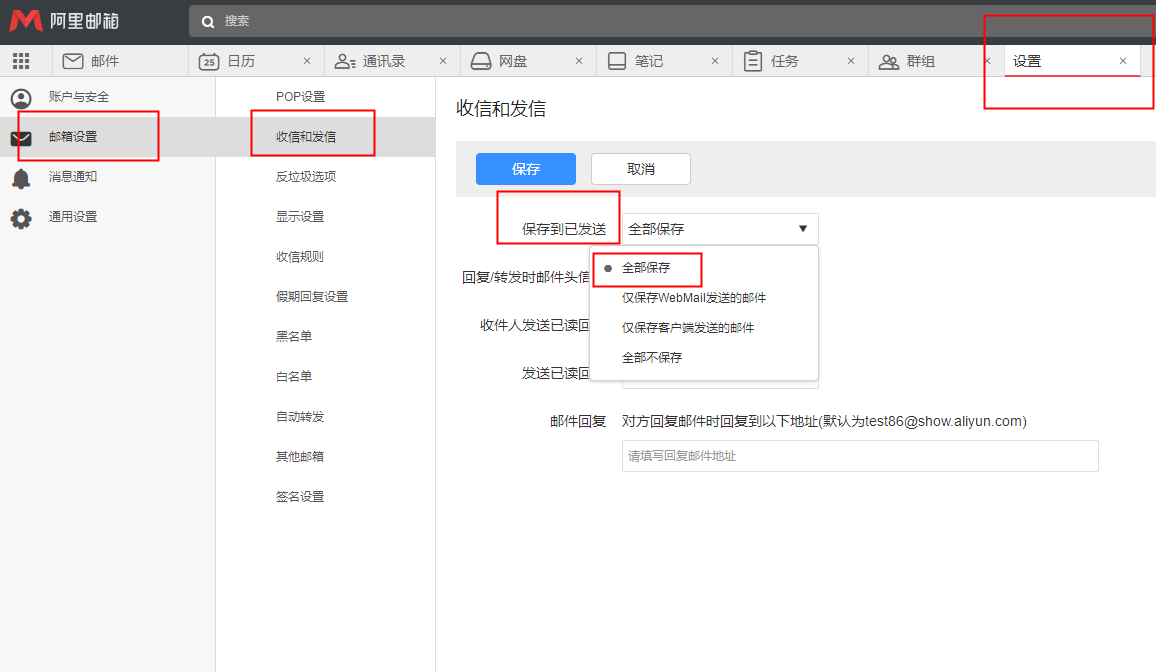Click the blue 保存 button
This screenshot has width=1156, height=672.
coord(525,169)
